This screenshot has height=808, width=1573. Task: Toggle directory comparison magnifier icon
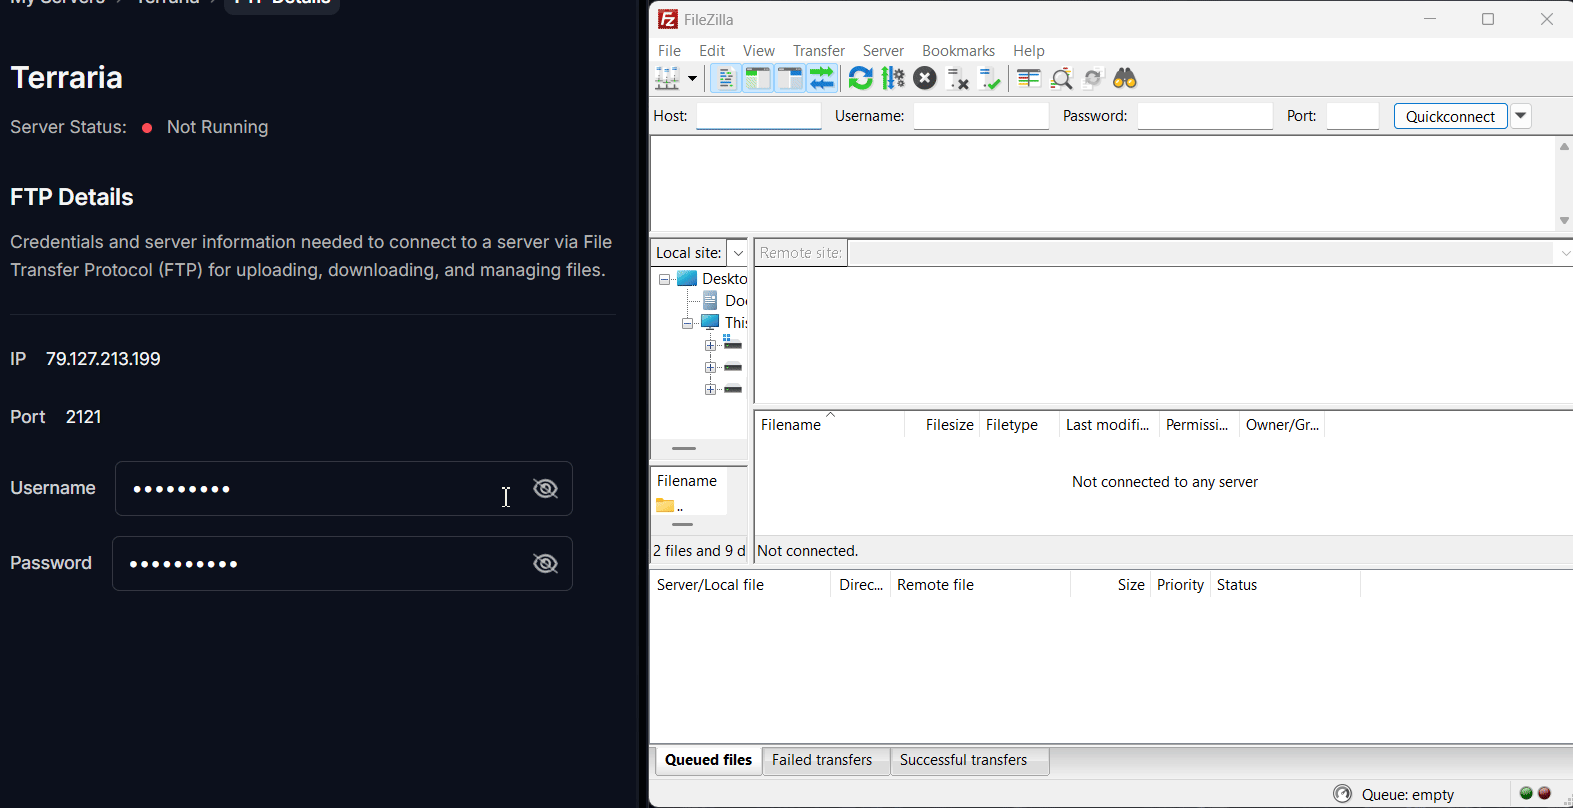tap(1061, 78)
